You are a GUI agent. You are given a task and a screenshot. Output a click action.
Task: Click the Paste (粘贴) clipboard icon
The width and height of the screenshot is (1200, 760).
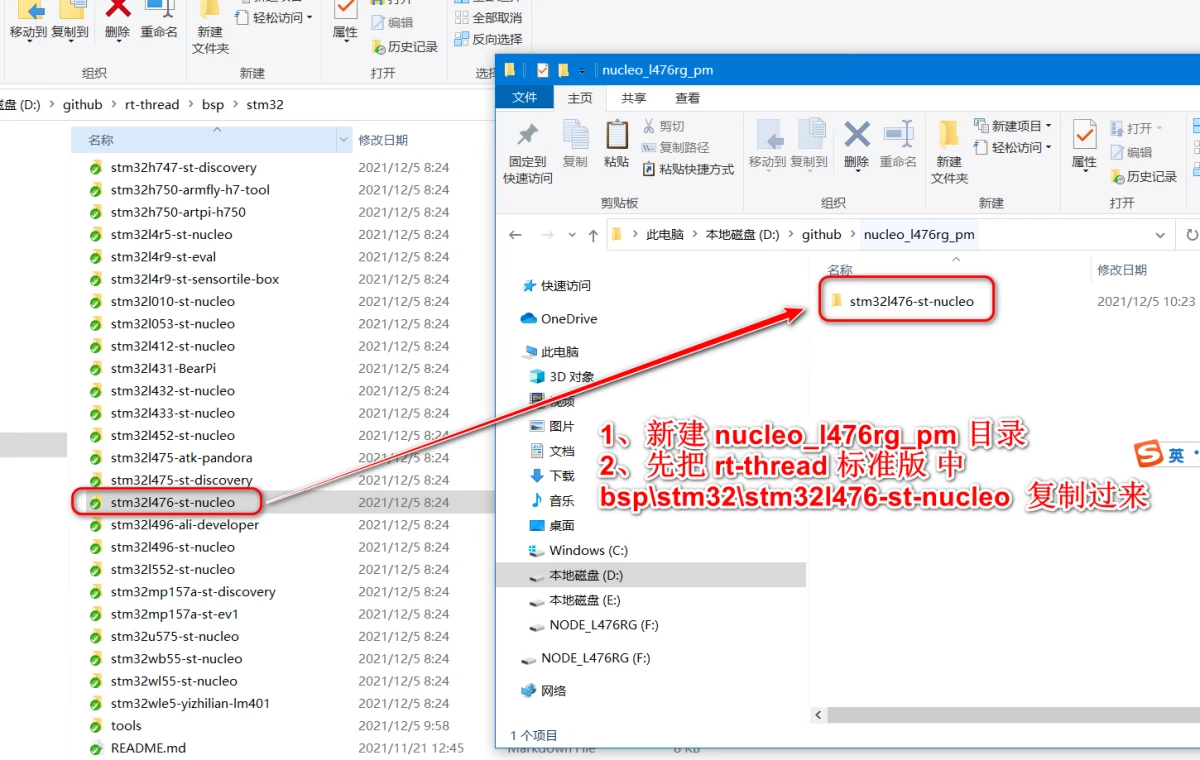pos(617,144)
